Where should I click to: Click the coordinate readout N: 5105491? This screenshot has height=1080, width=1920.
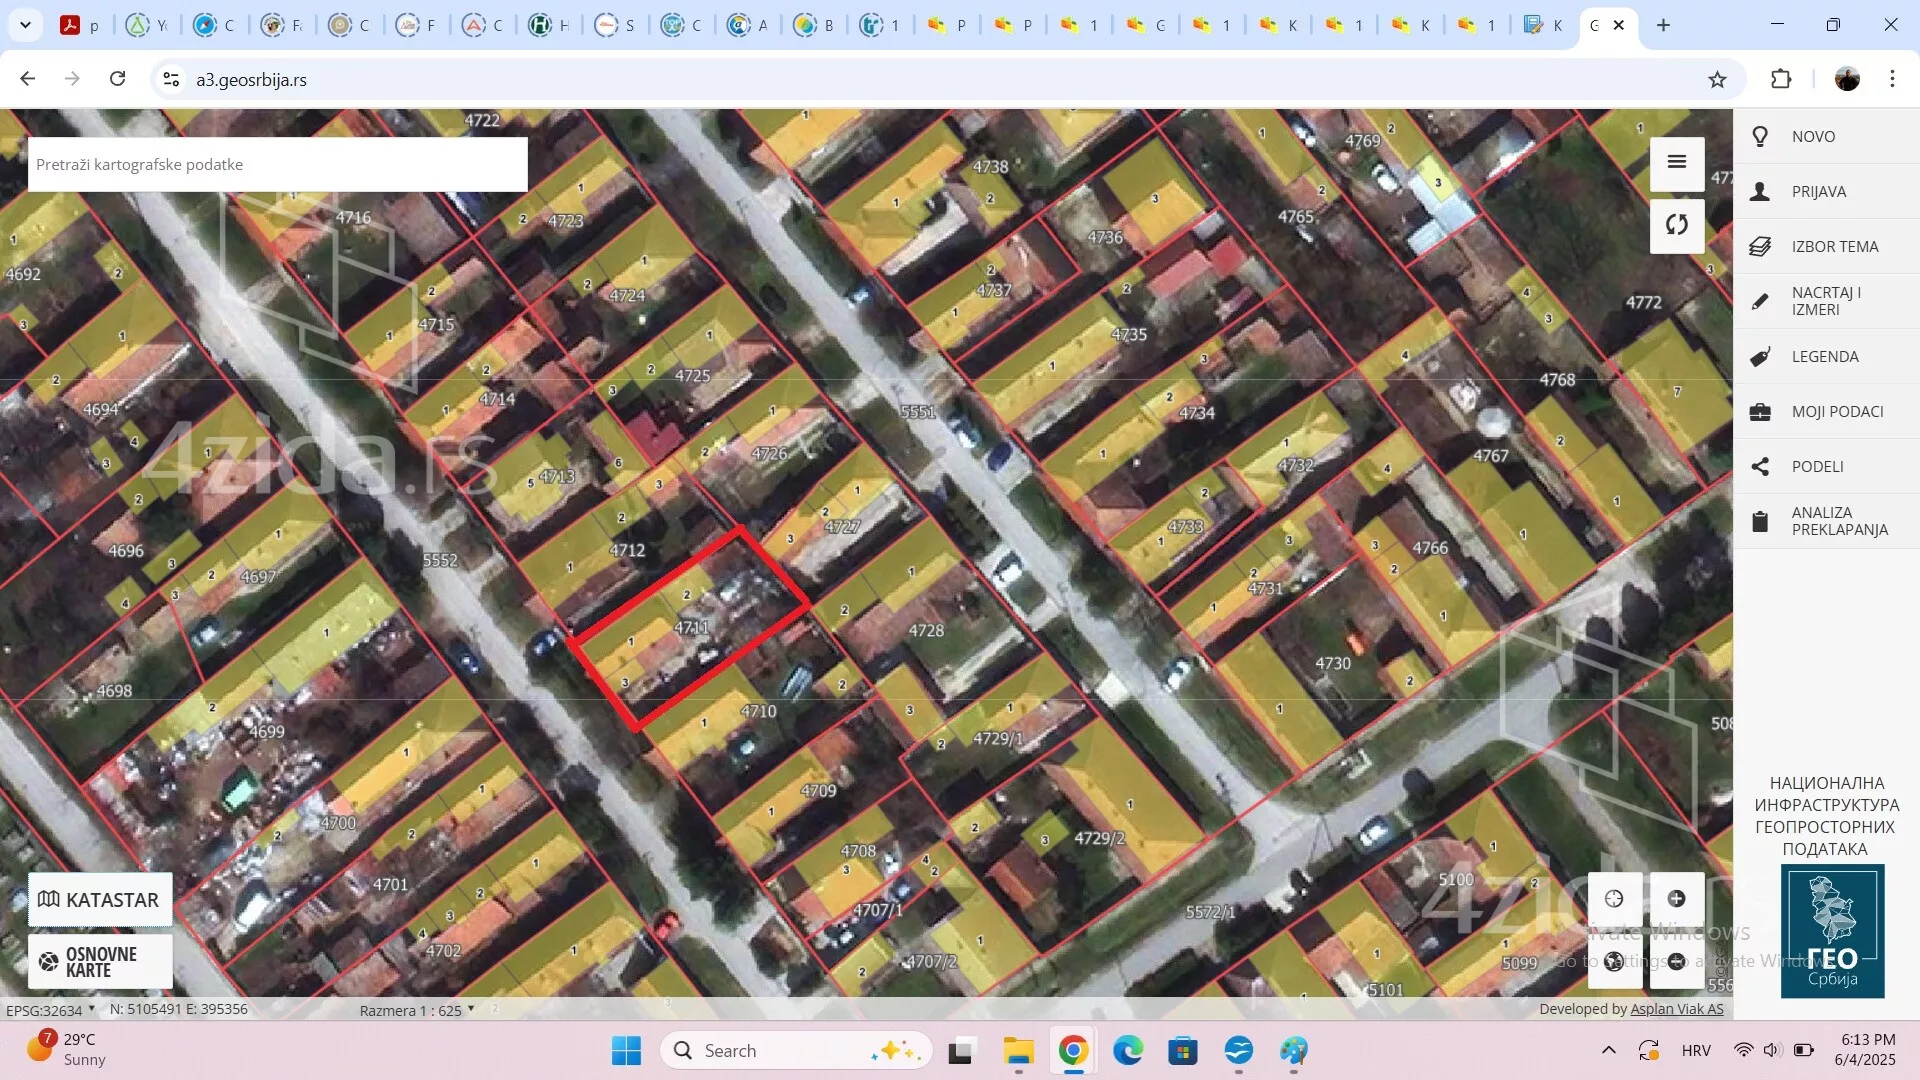(179, 1009)
